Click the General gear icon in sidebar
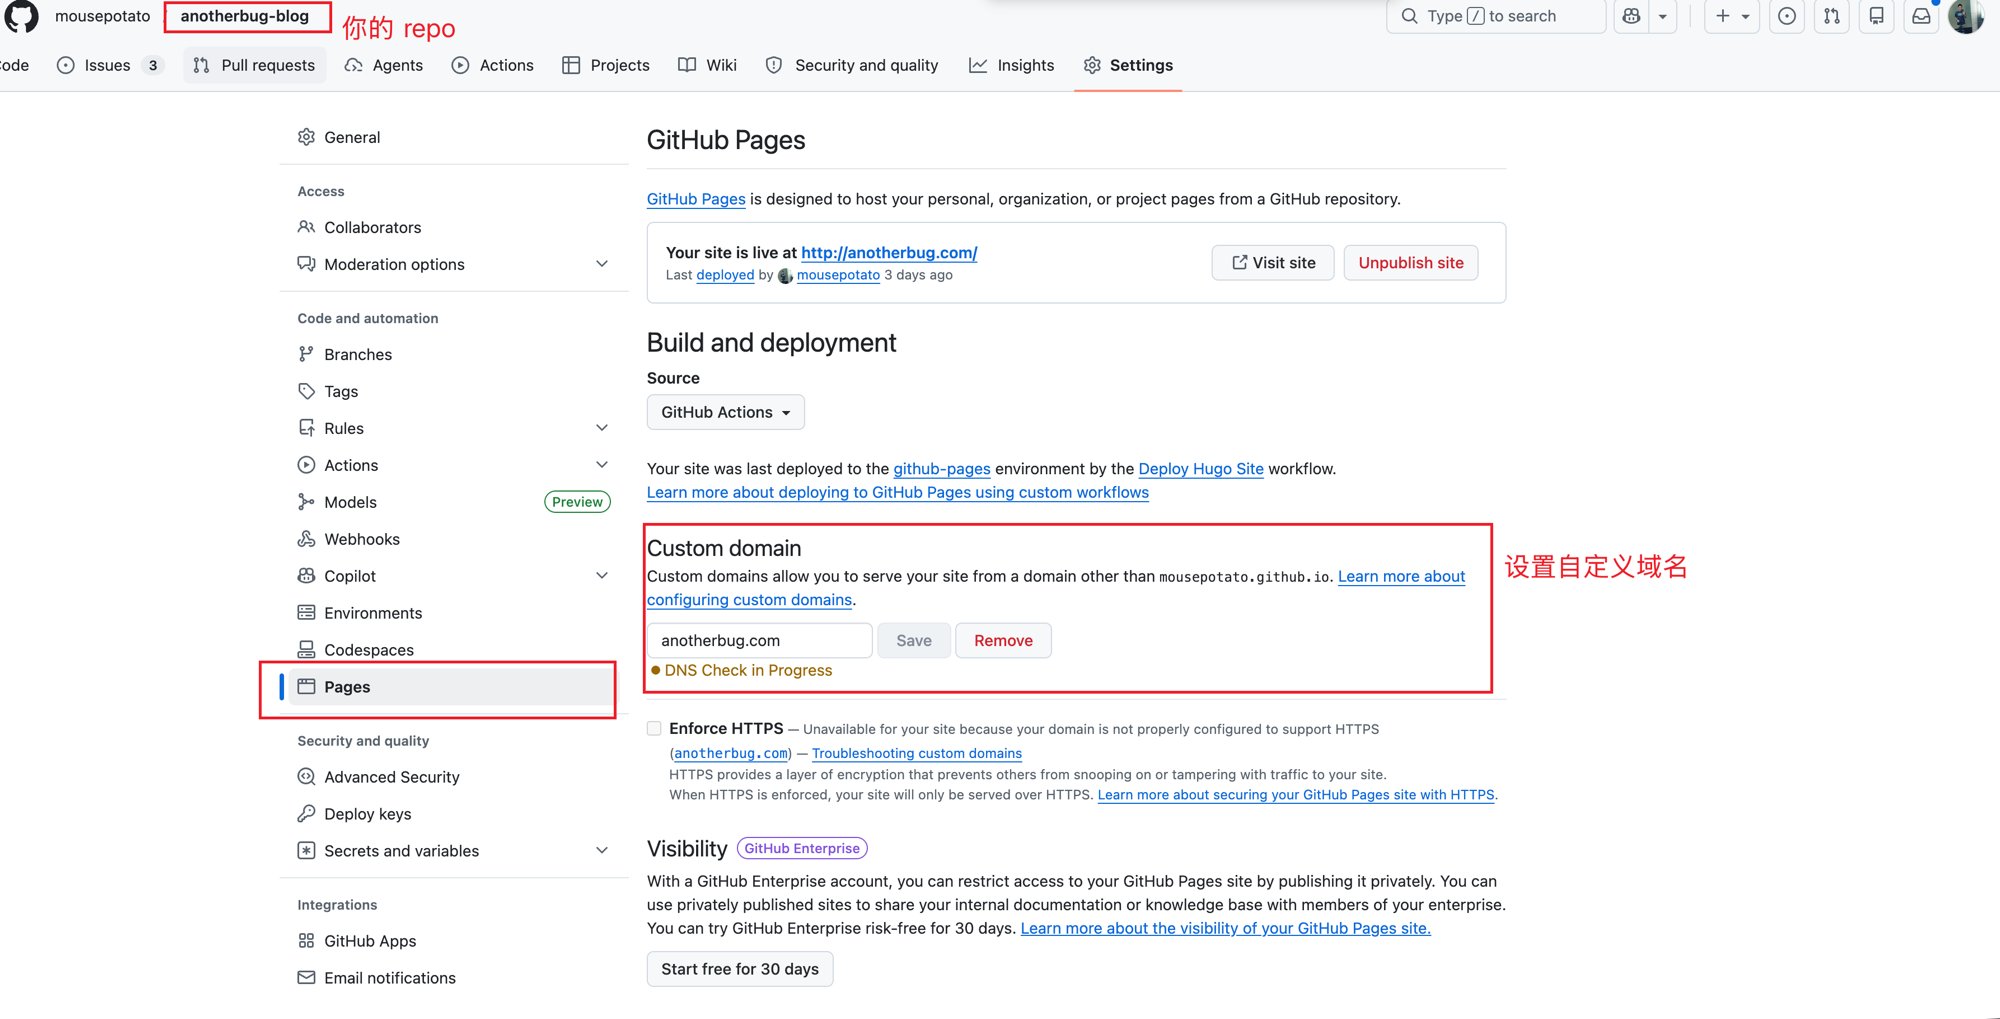2000x1019 pixels. (306, 137)
